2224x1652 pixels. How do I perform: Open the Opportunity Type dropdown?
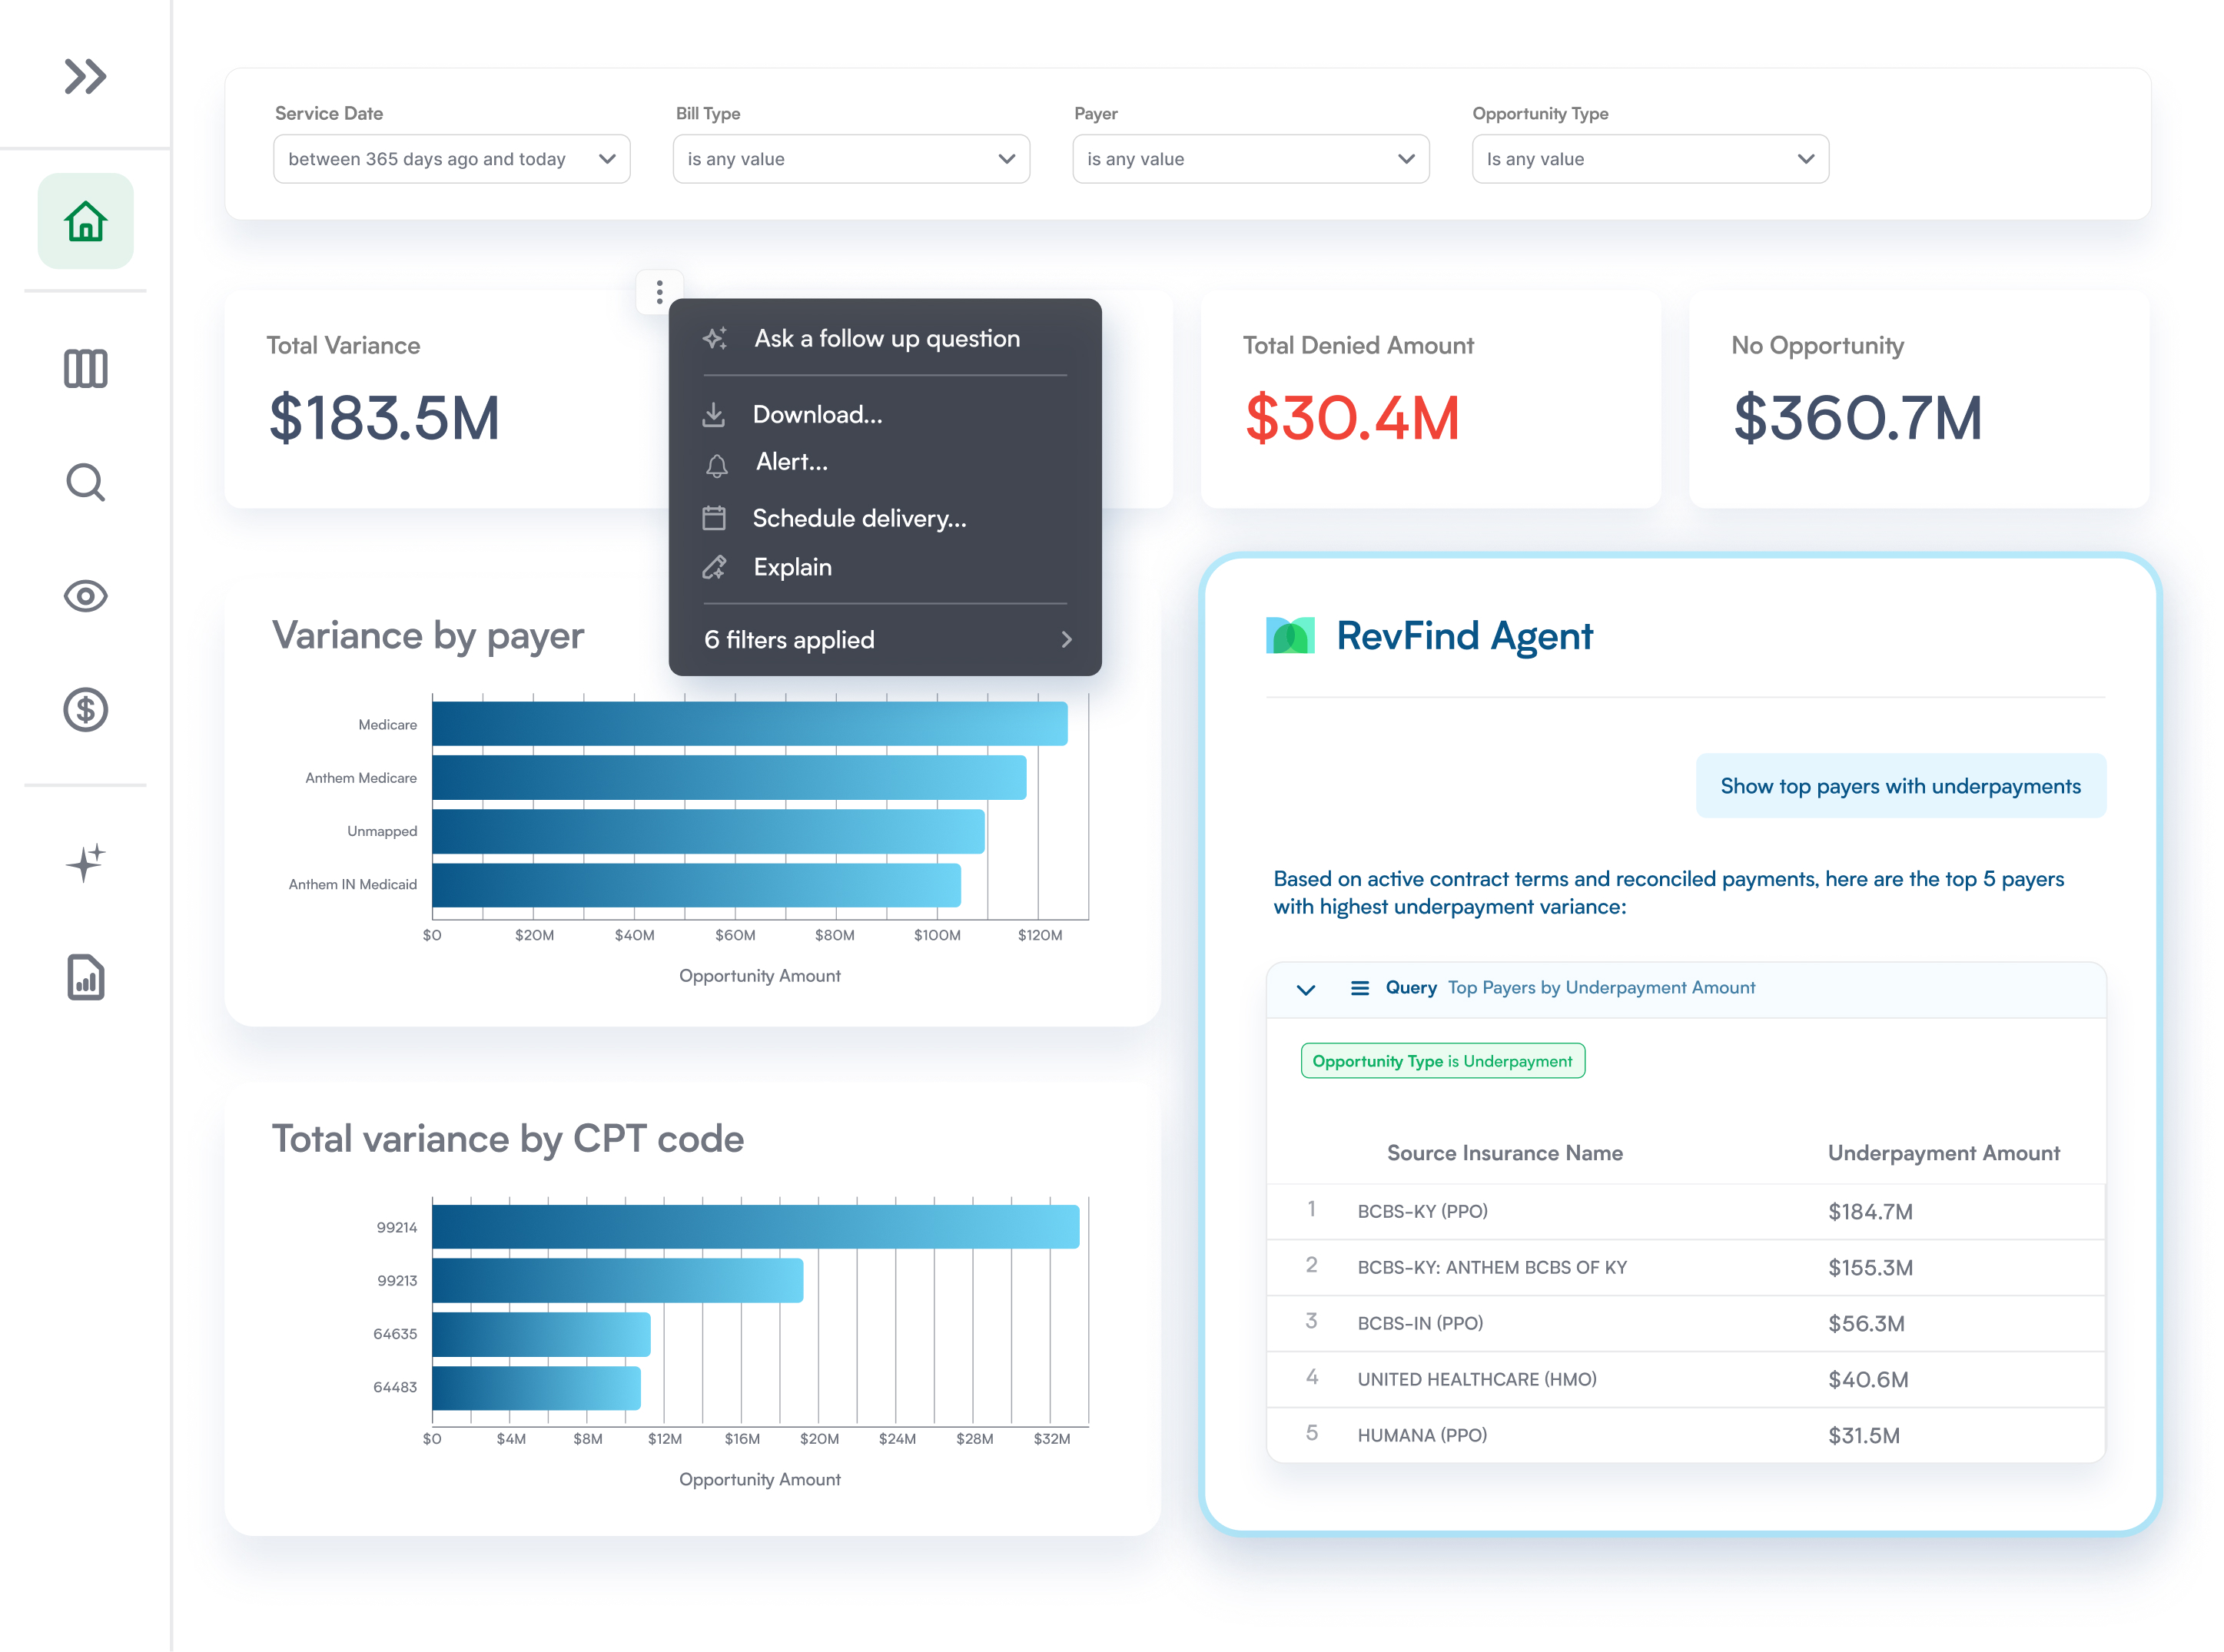click(1650, 159)
